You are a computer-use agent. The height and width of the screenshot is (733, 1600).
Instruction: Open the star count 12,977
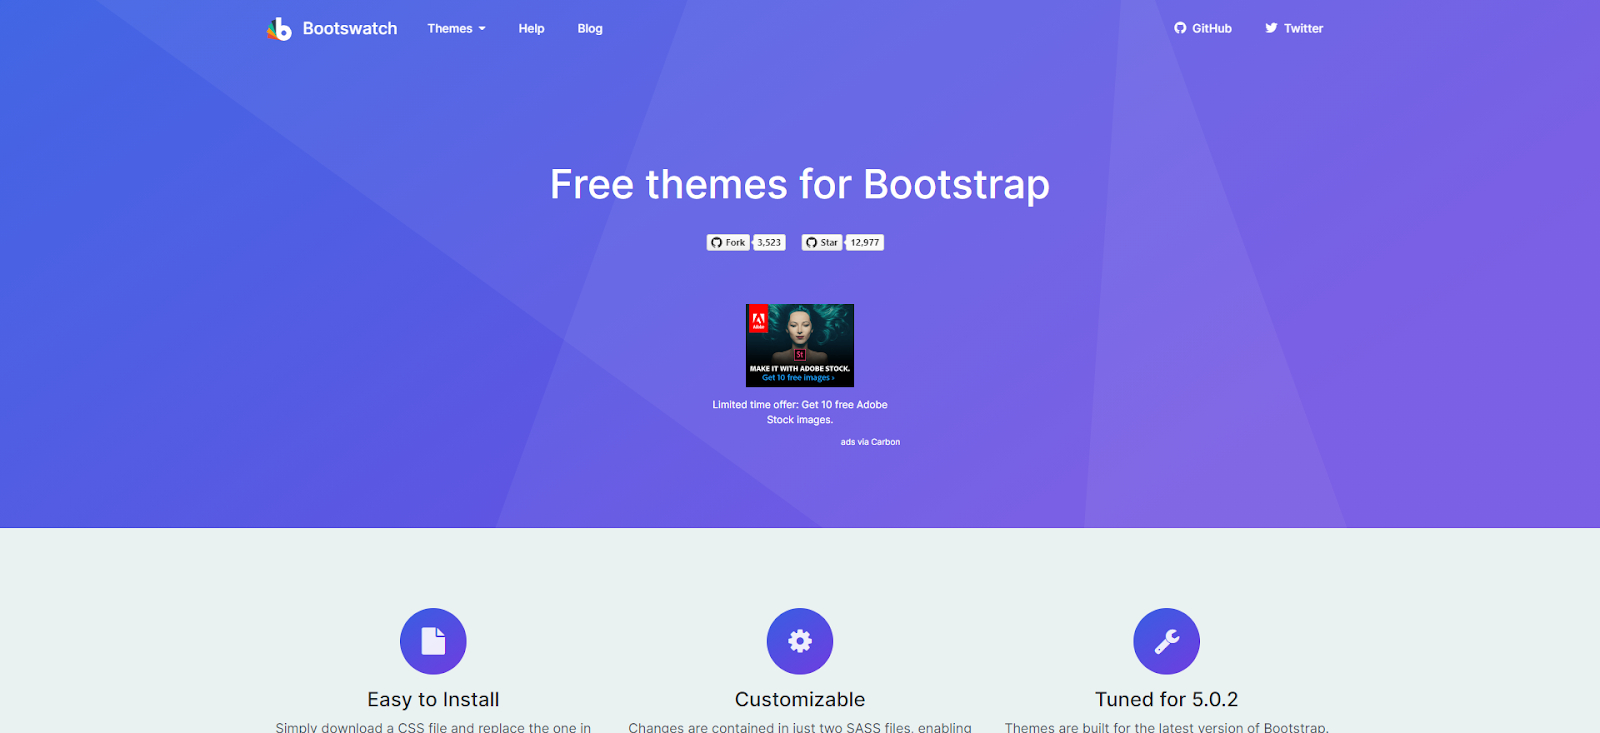click(865, 242)
